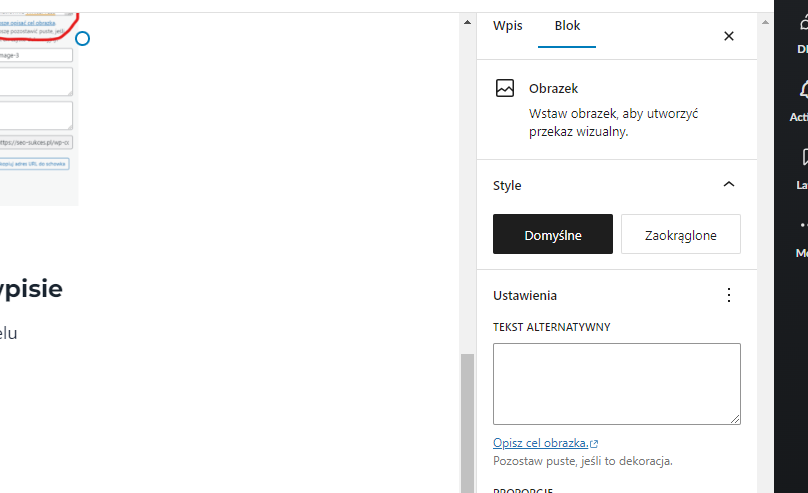
Task: Open Slack Later bookmark icon
Action: pos(802,159)
